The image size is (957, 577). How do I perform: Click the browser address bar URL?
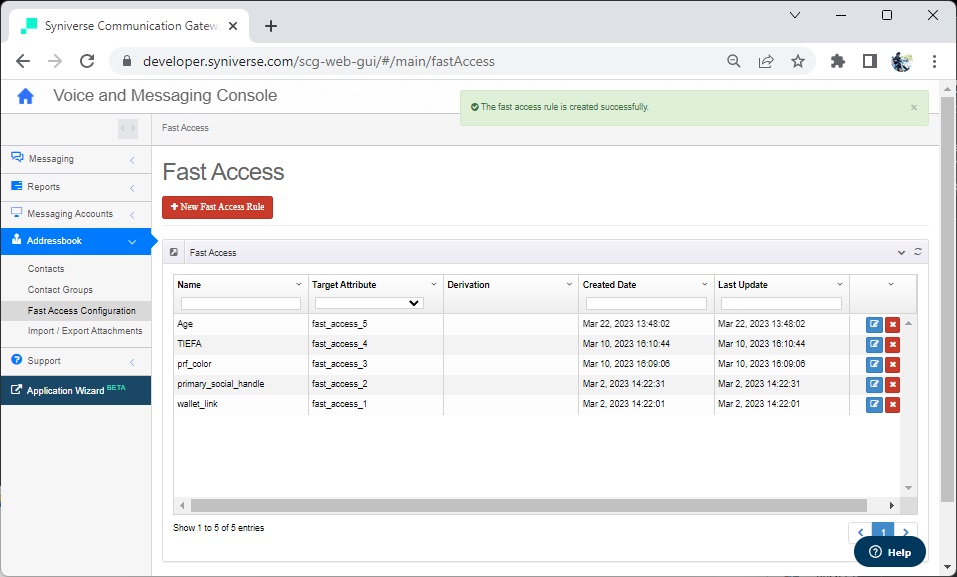(x=319, y=61)
